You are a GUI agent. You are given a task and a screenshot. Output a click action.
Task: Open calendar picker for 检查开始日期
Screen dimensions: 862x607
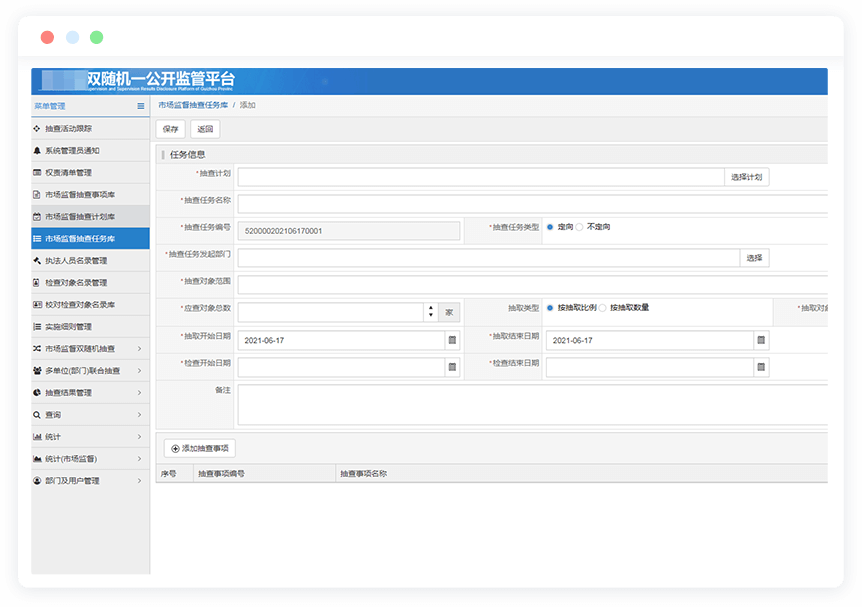click(452, 367)
